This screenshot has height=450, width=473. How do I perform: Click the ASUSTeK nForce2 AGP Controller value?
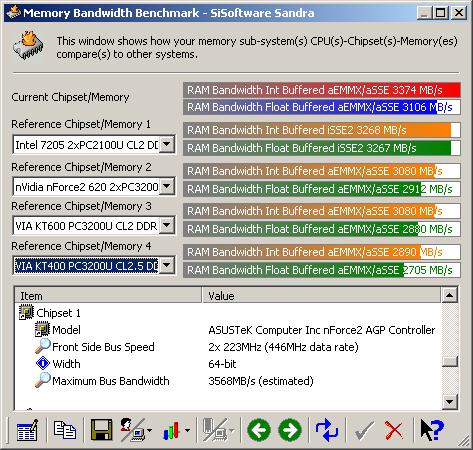[322, 330]
